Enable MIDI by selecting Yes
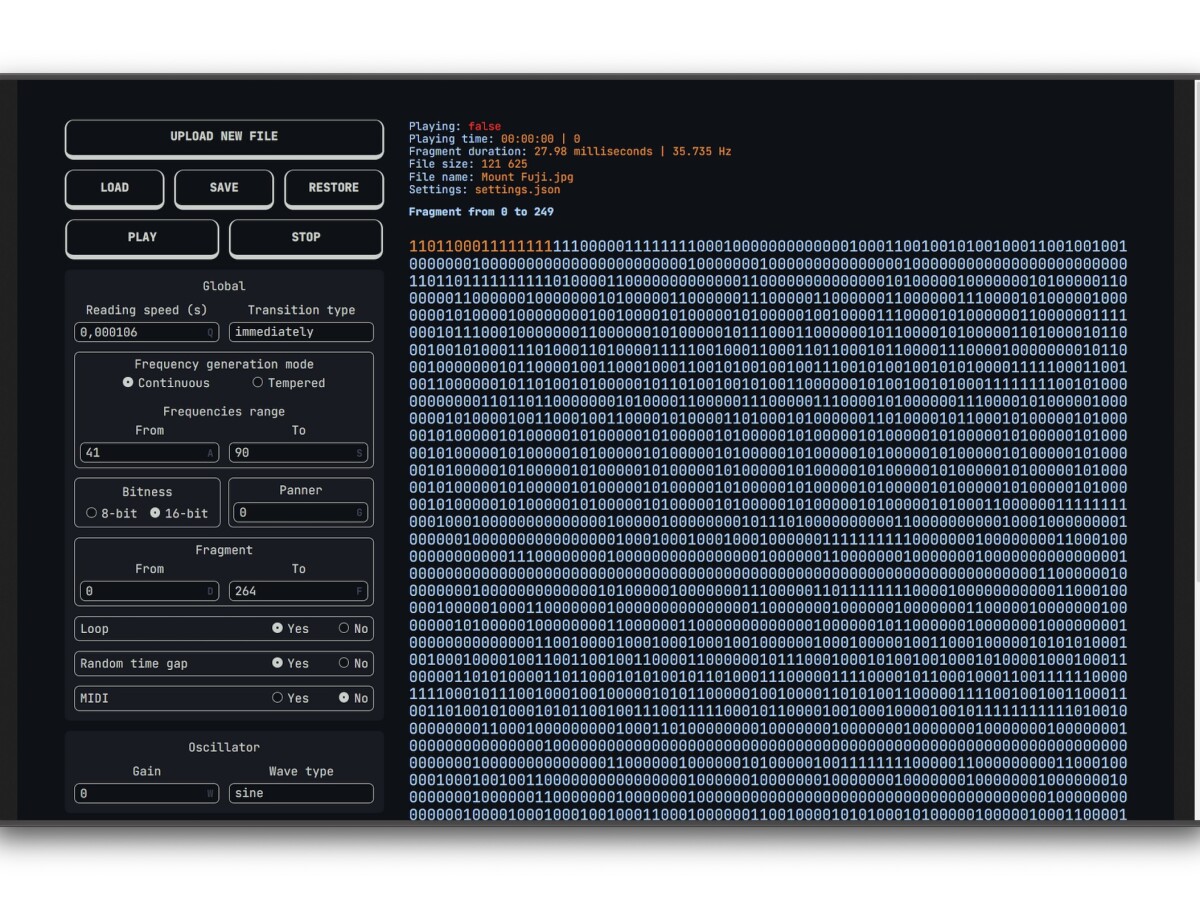 pyautogui.click(x=278, y=698)
